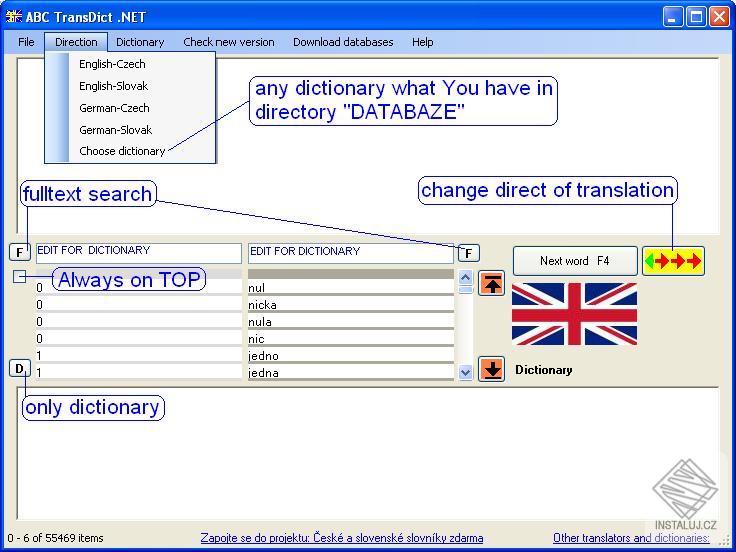Click the Dictionary label under the flag
The width and height of the screenshot is (736, 552).
[544, 370]
